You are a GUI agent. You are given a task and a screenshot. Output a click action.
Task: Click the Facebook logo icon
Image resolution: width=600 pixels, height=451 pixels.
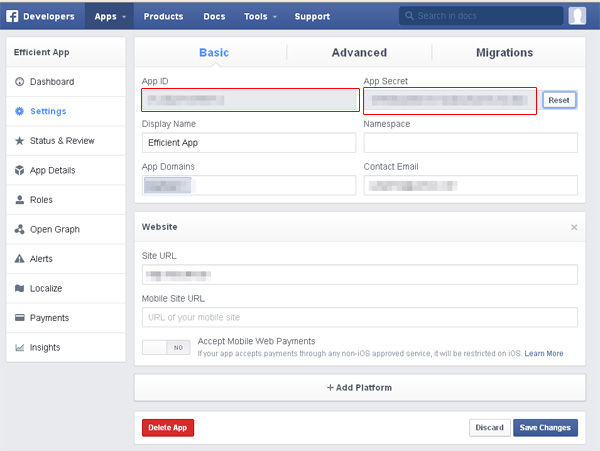[12, 16]
